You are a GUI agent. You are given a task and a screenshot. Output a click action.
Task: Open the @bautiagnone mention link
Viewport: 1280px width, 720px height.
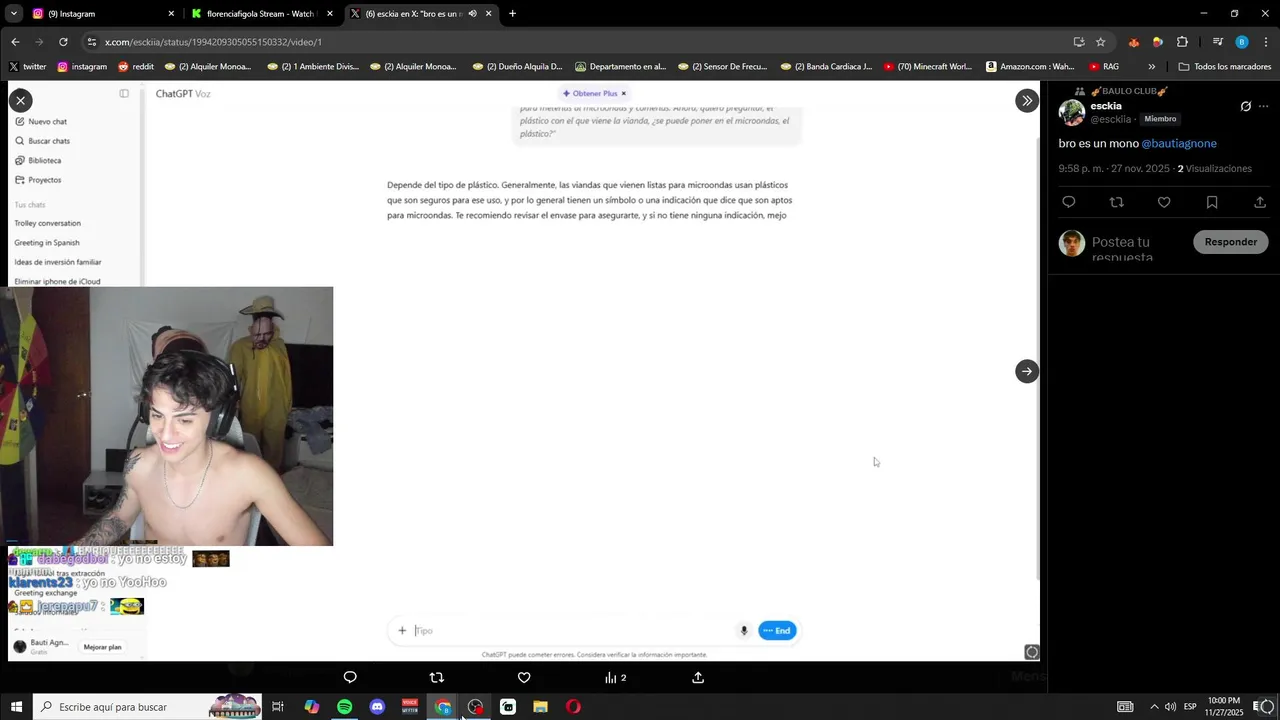(1179, 143)
